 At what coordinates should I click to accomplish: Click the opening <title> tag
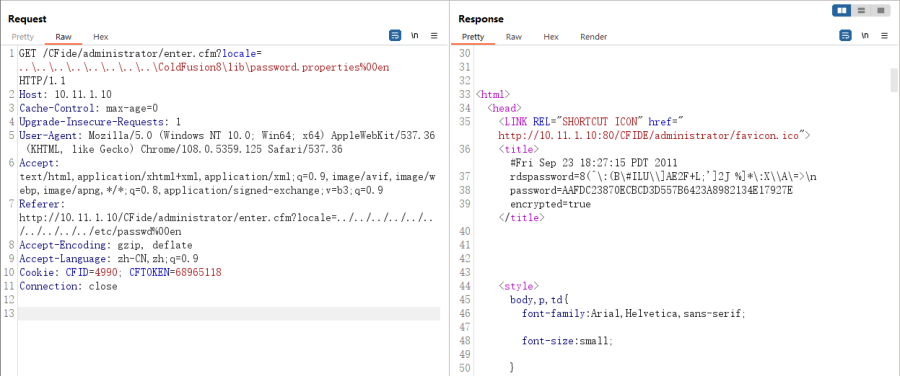(x=519, y=149)
